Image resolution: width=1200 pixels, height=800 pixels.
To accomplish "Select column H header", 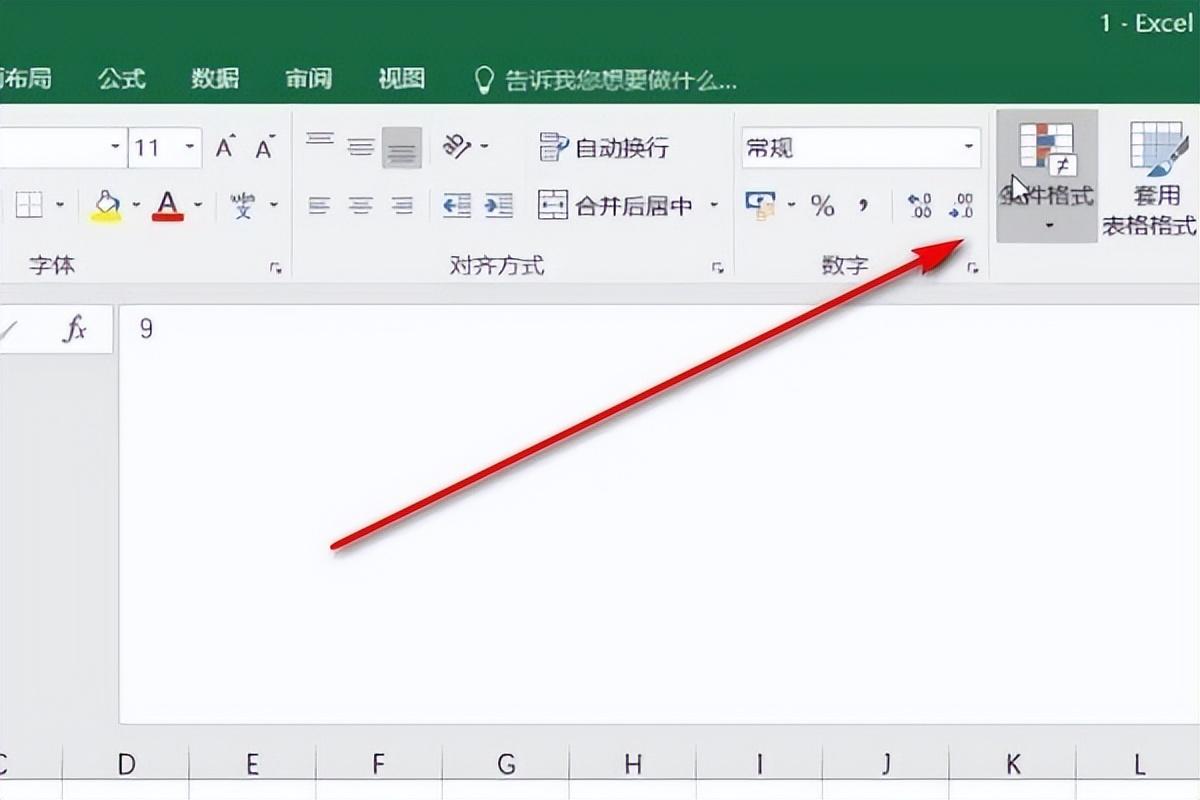I will (x=632, y=765).
